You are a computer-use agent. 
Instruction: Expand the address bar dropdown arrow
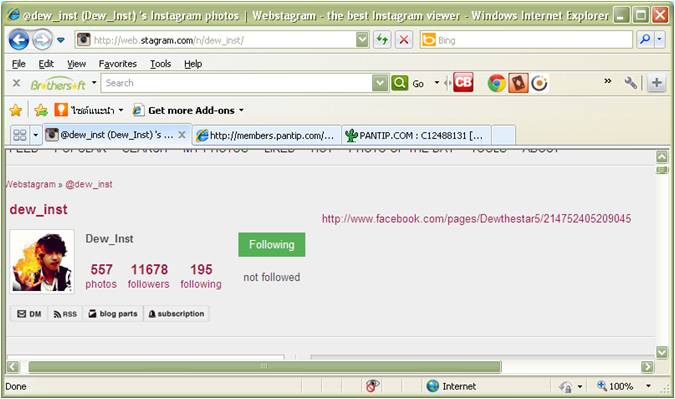tap(362, 40)
